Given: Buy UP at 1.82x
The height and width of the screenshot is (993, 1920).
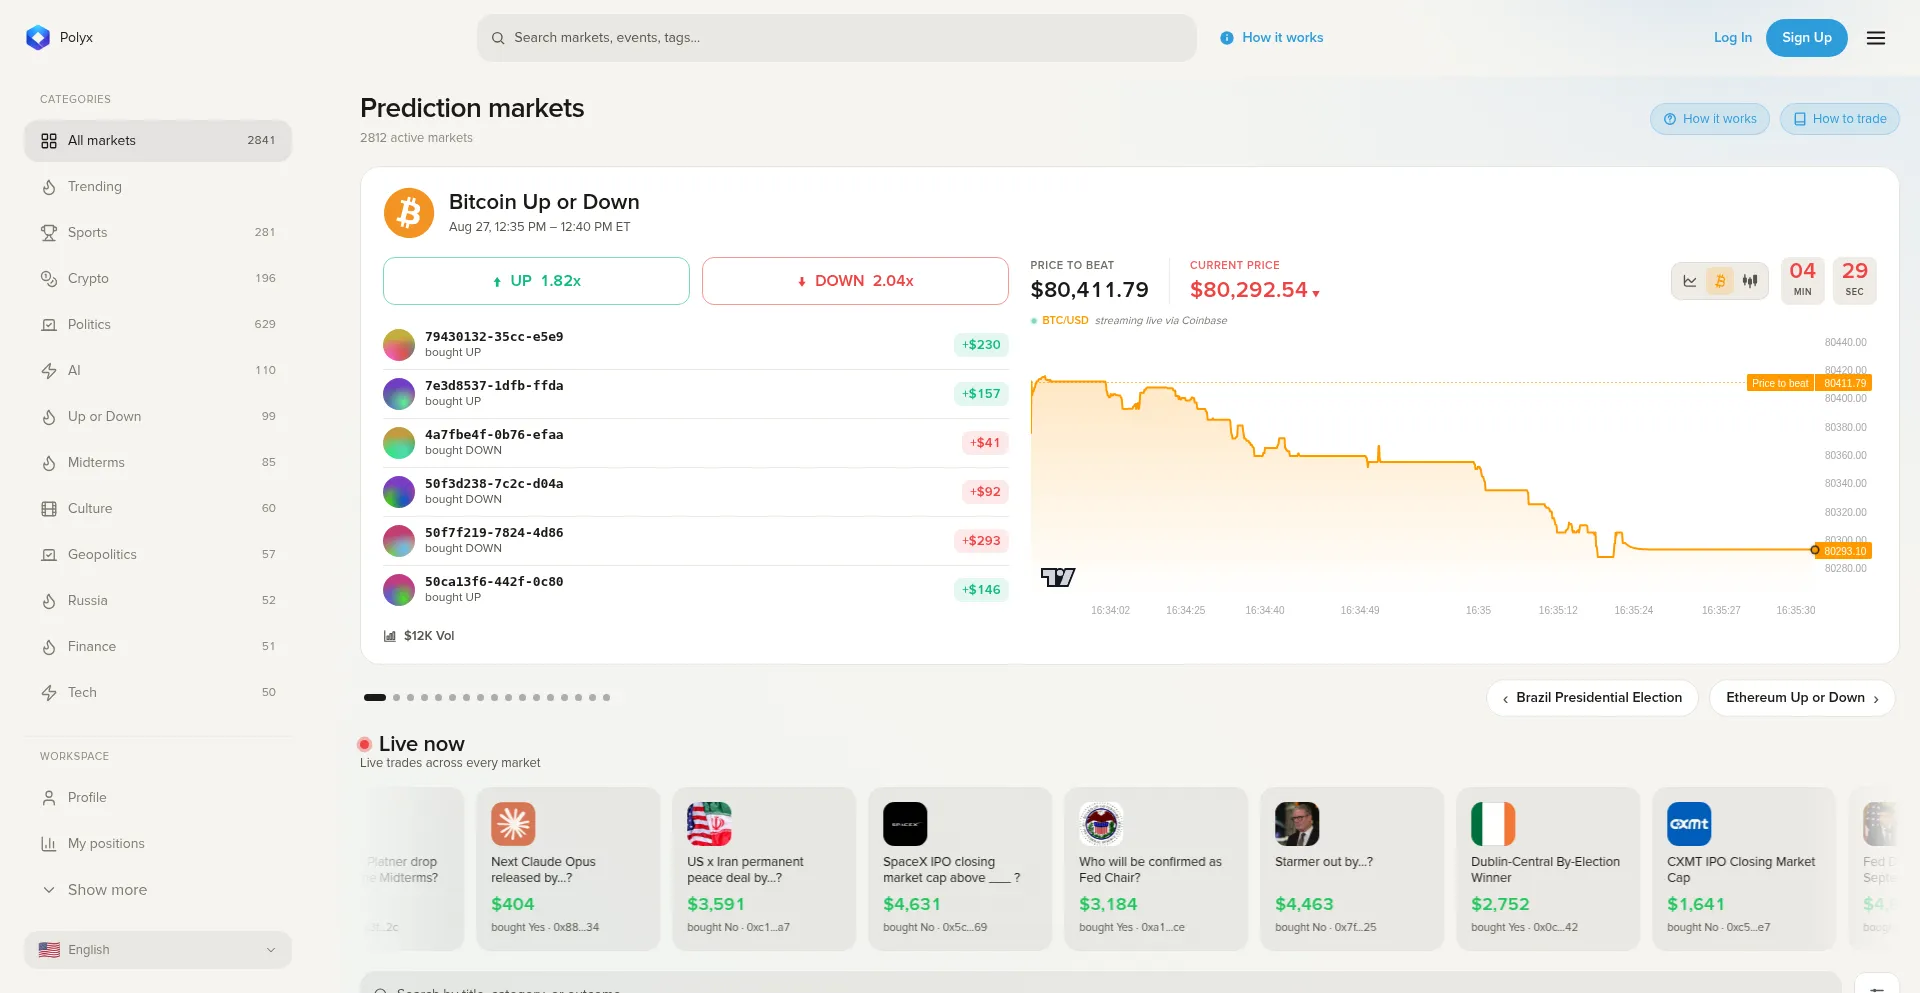Looking at the screenshot, I should tap(536, 281).
